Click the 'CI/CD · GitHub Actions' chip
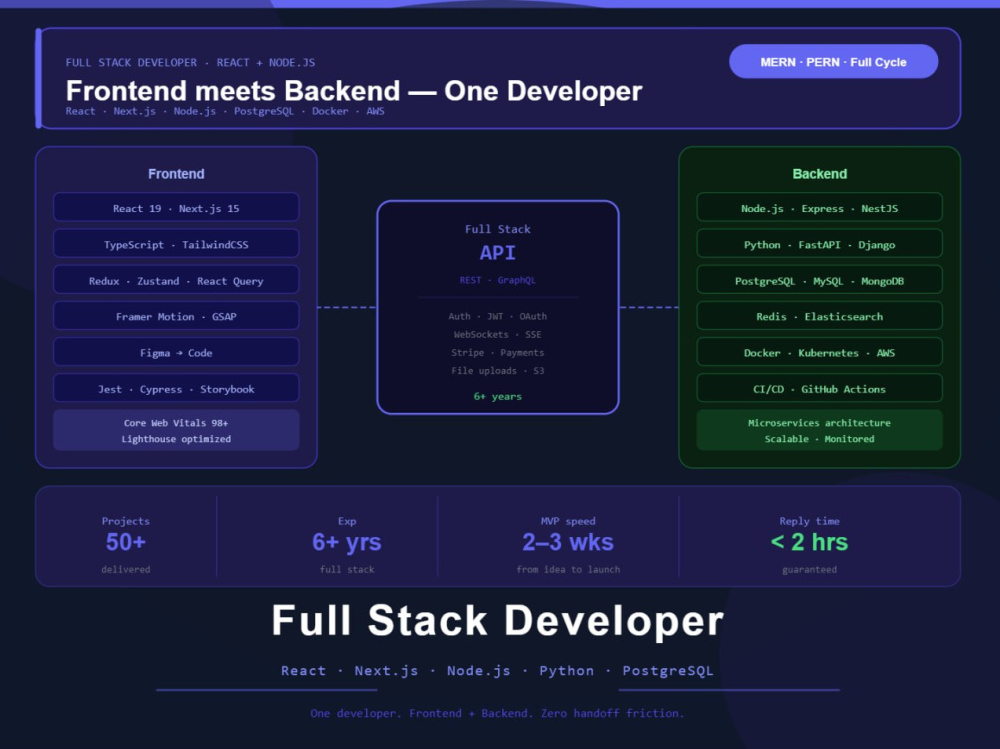The height and width of the screenshot is (749, 1000). [x=820, y=389]
